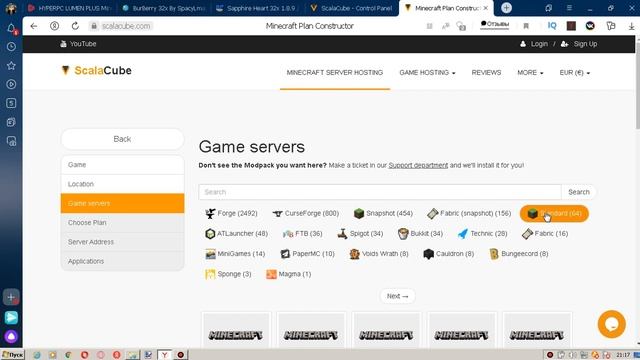Select the Applications step
This screenshot has height=360, width=640.
point(122,261)
